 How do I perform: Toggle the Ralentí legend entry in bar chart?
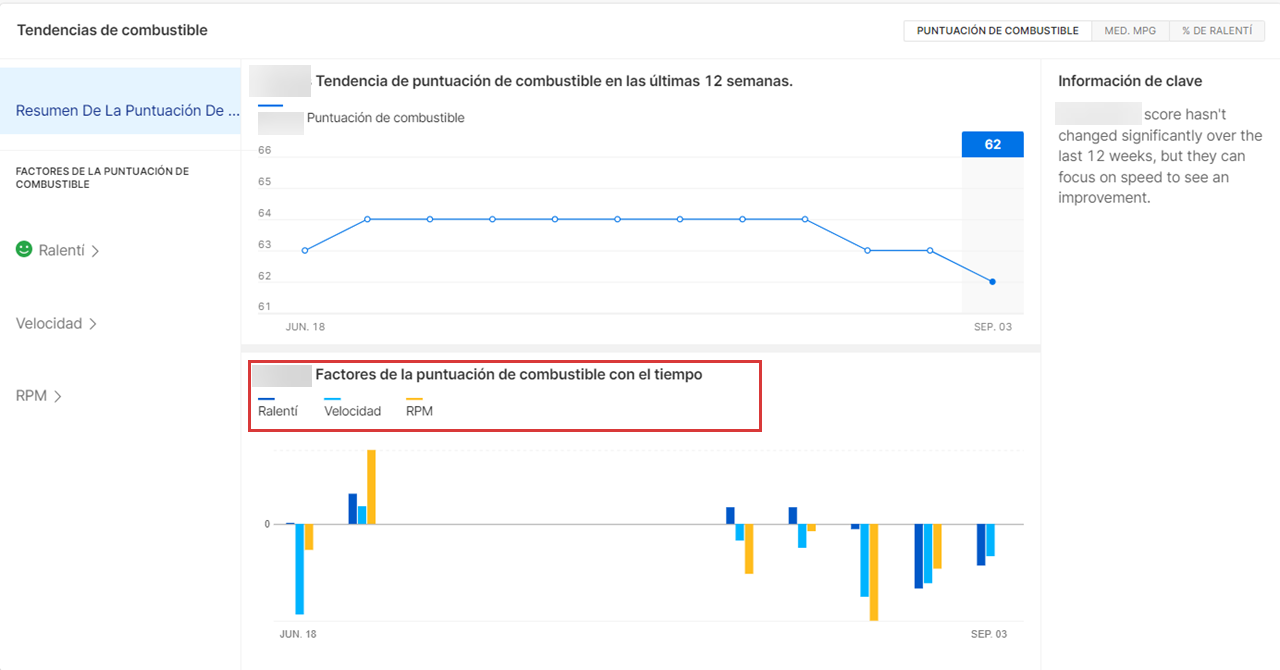tap(278, 411)
